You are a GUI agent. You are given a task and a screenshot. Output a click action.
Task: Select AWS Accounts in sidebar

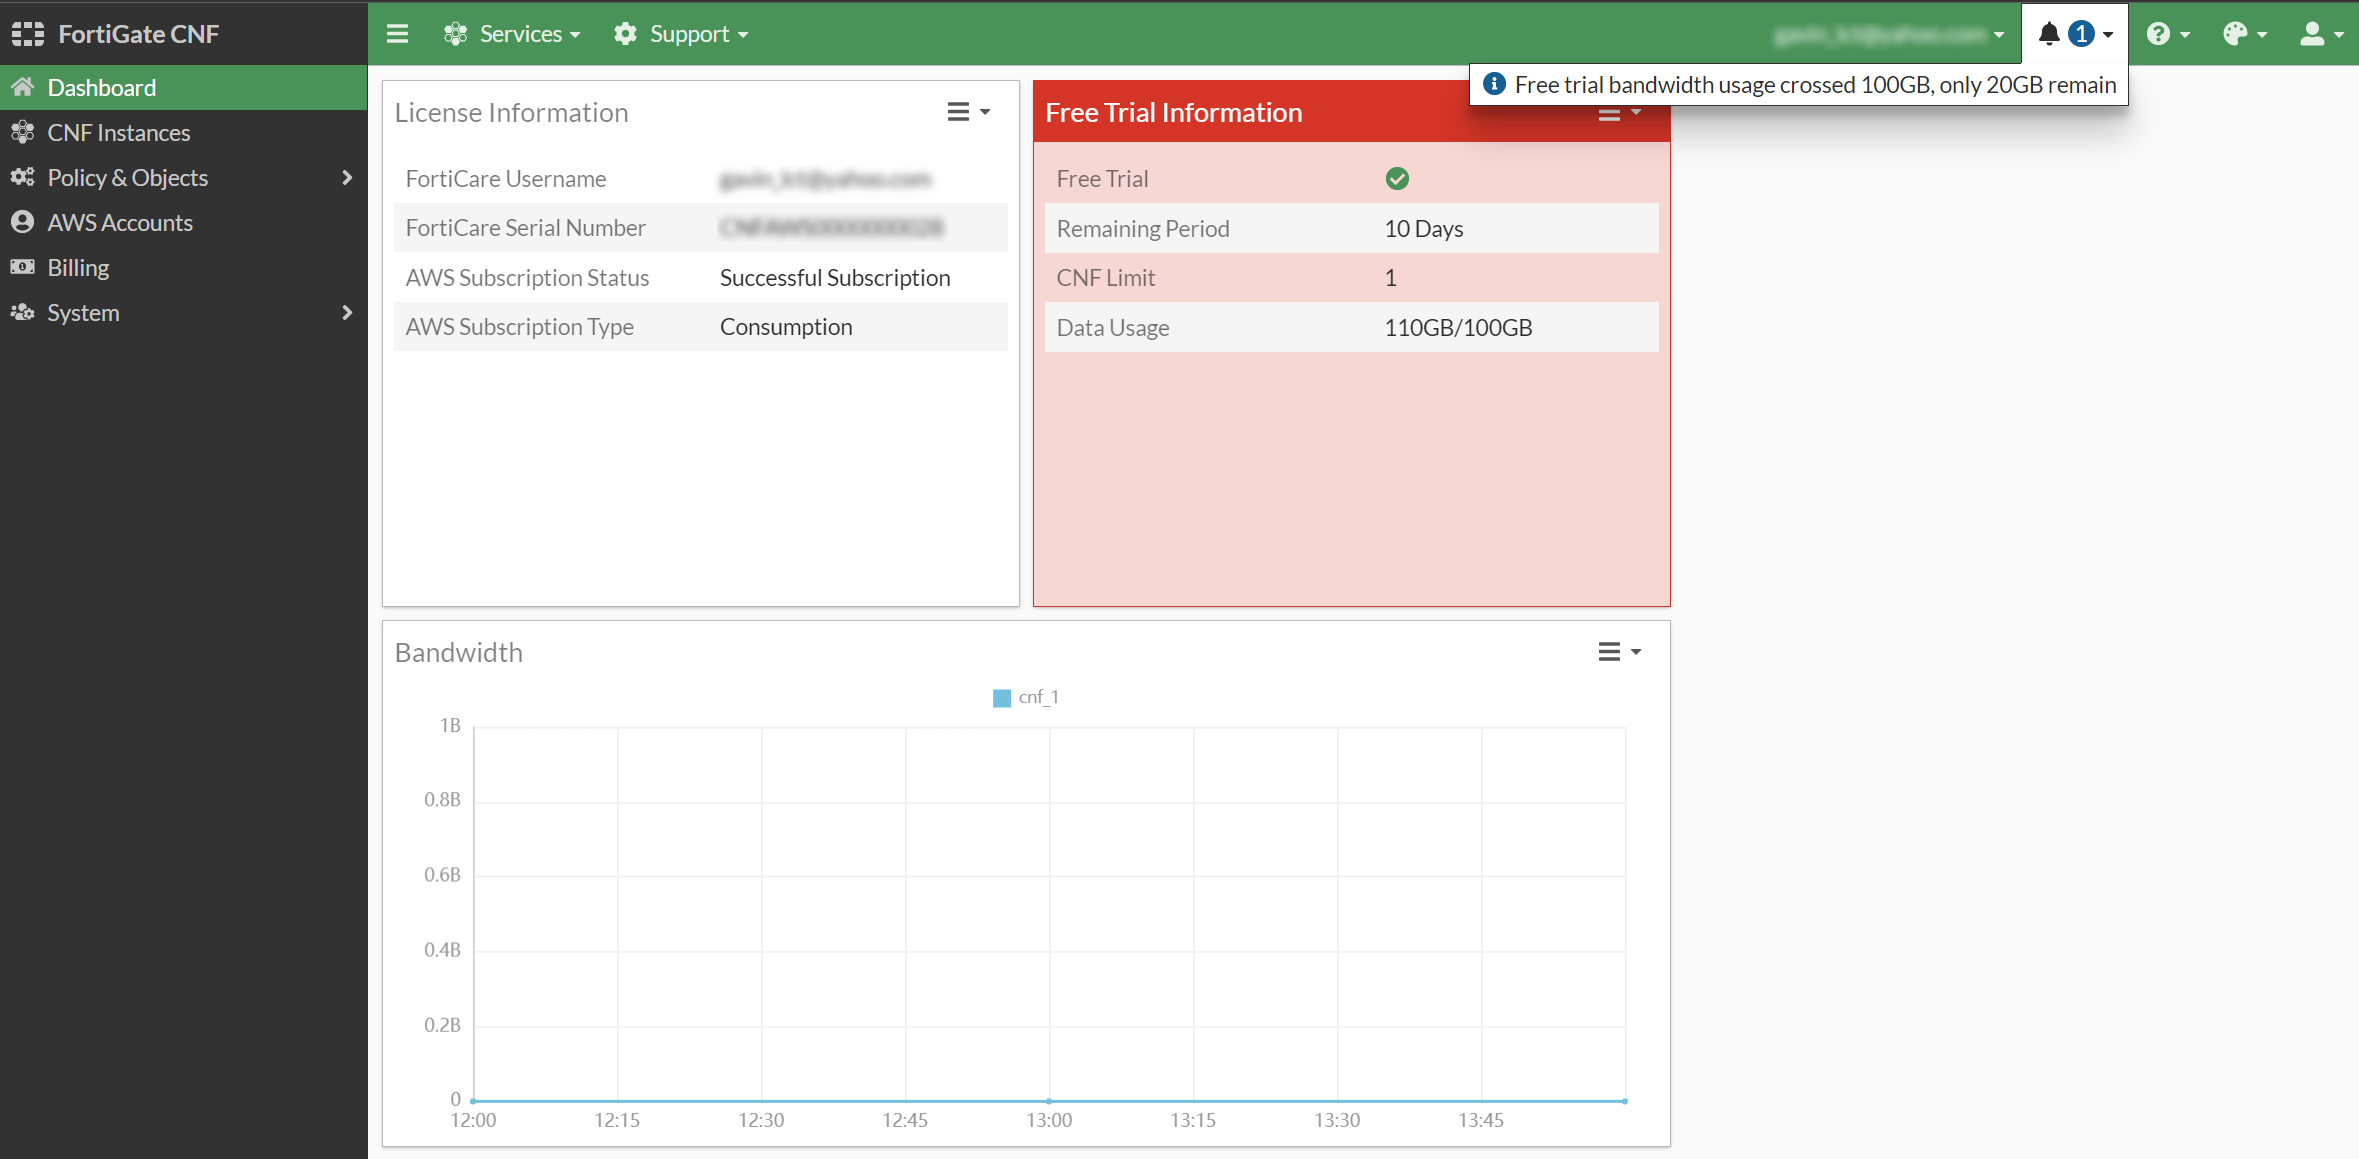[x=120, y=223]
